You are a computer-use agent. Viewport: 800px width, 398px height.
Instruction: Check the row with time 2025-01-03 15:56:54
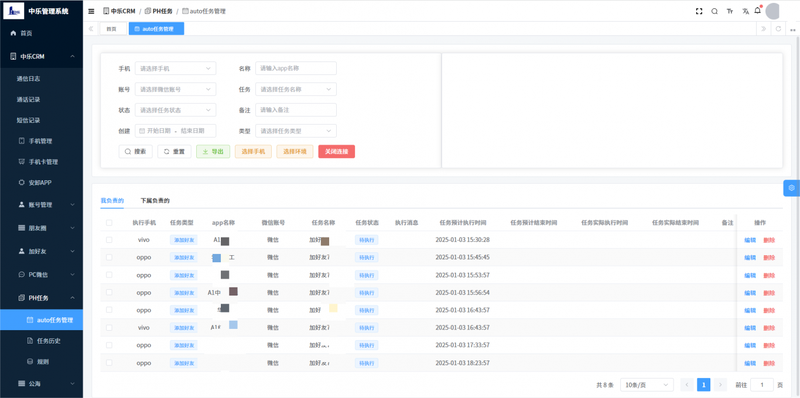(x=109, y=292)
